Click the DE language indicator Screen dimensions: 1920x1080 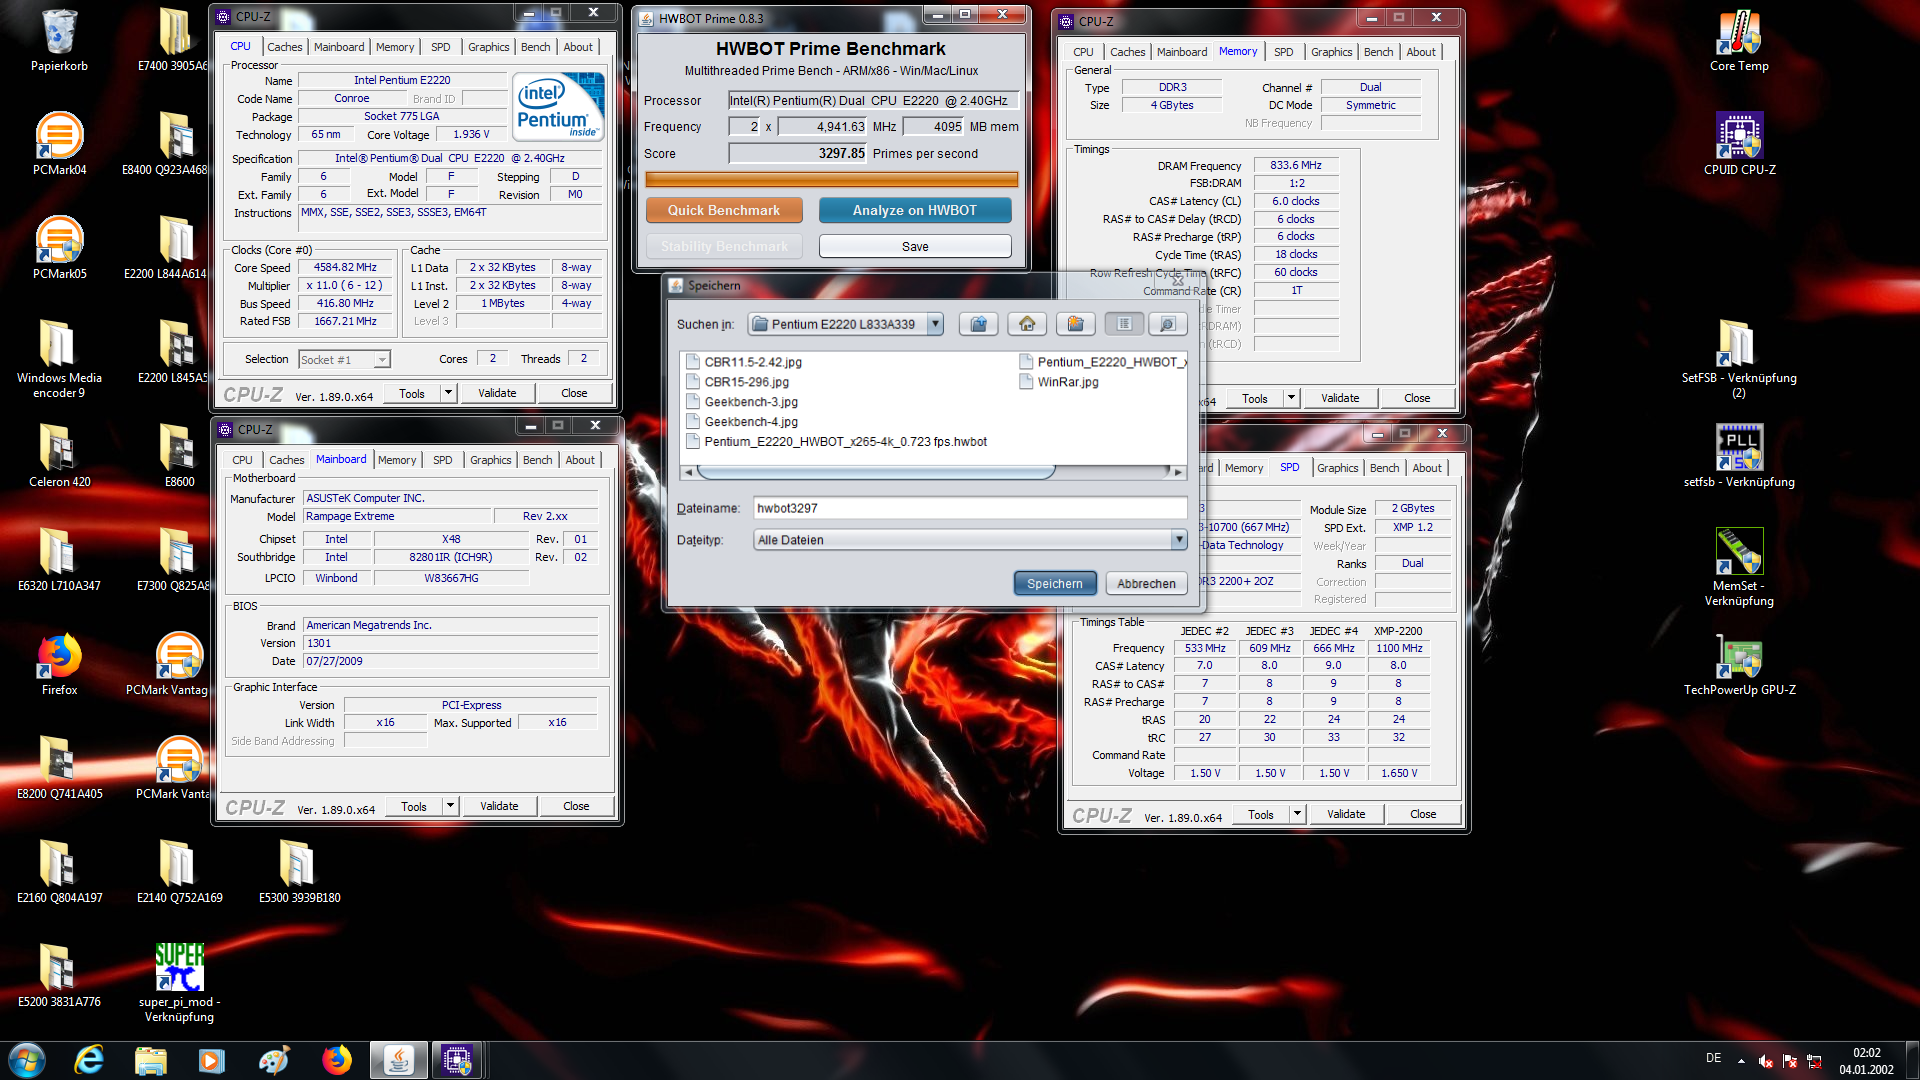1713,1058
